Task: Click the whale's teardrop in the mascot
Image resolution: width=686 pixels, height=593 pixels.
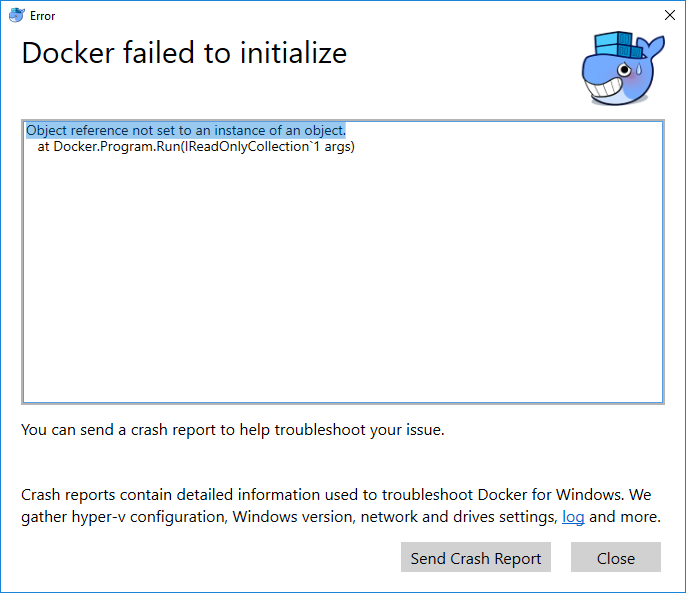Action: 639,69
